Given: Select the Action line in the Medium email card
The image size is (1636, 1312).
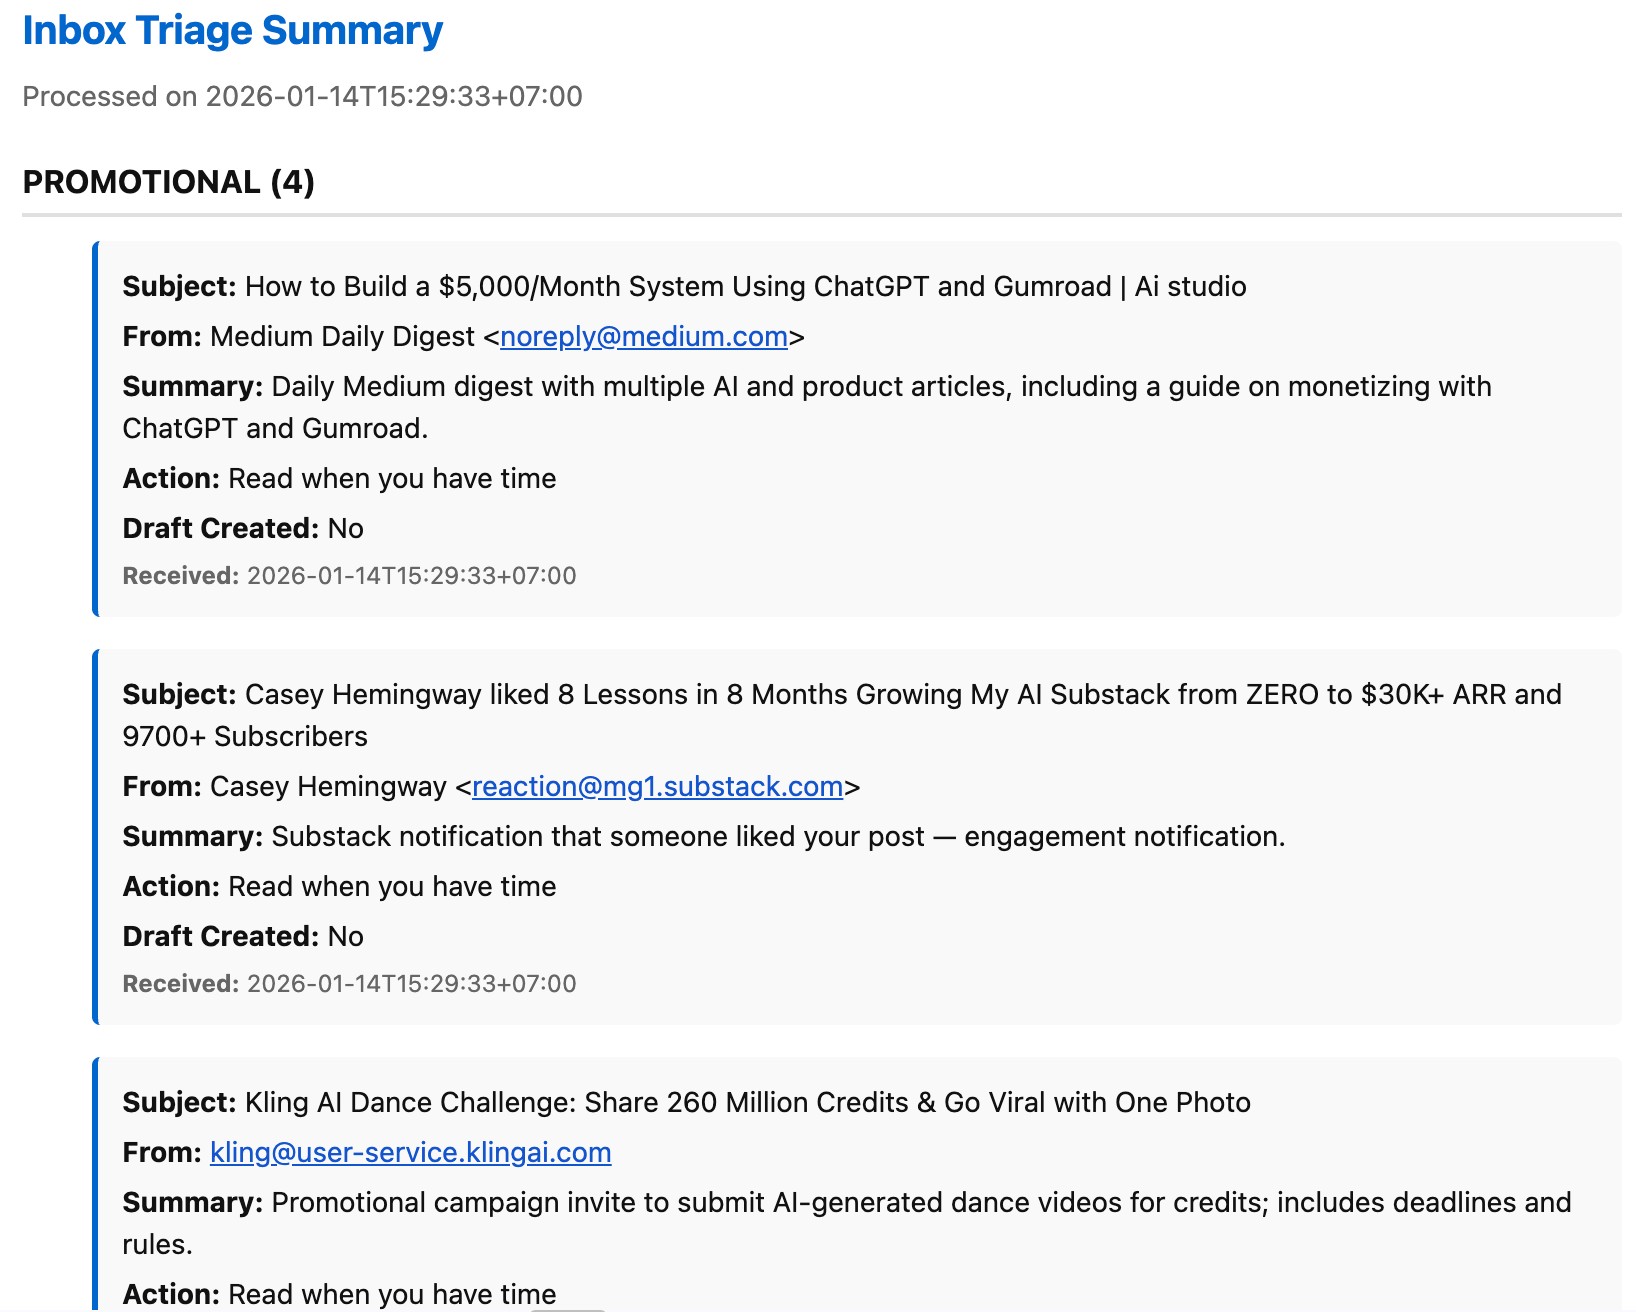Looking at the screenshot, I should click(x=339, y=479).
